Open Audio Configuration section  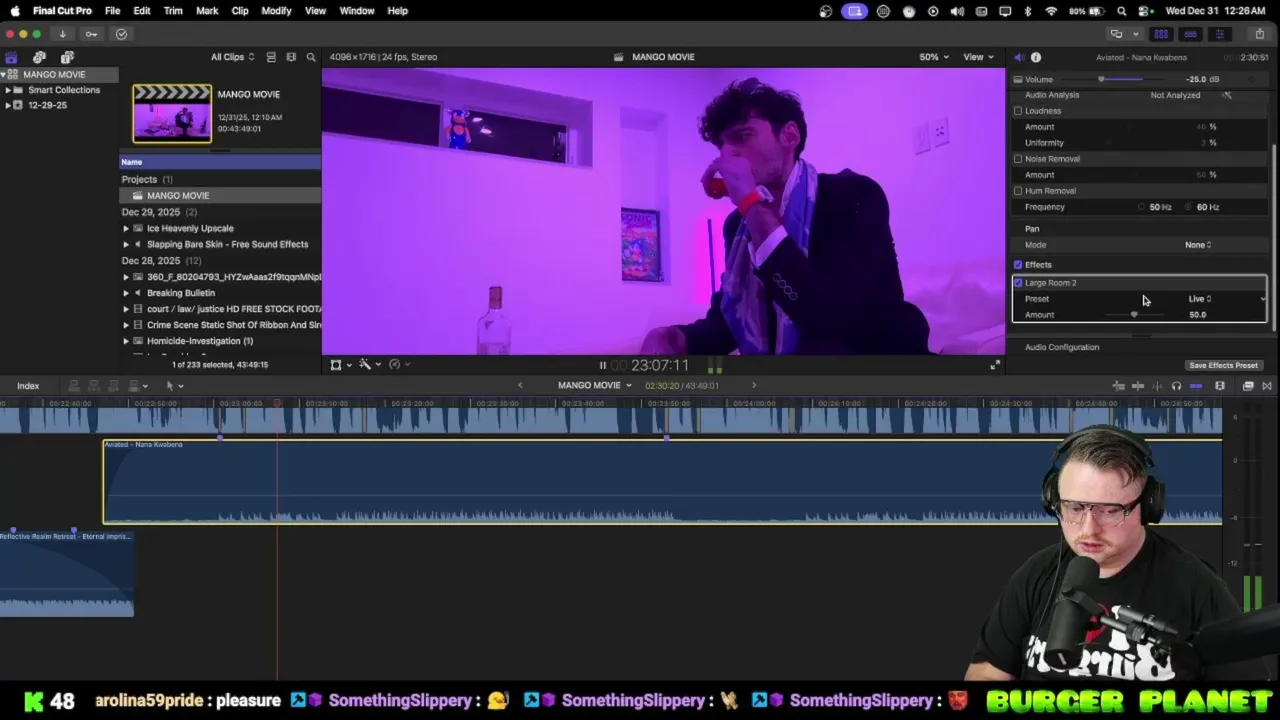click(x=1062, y=347)
